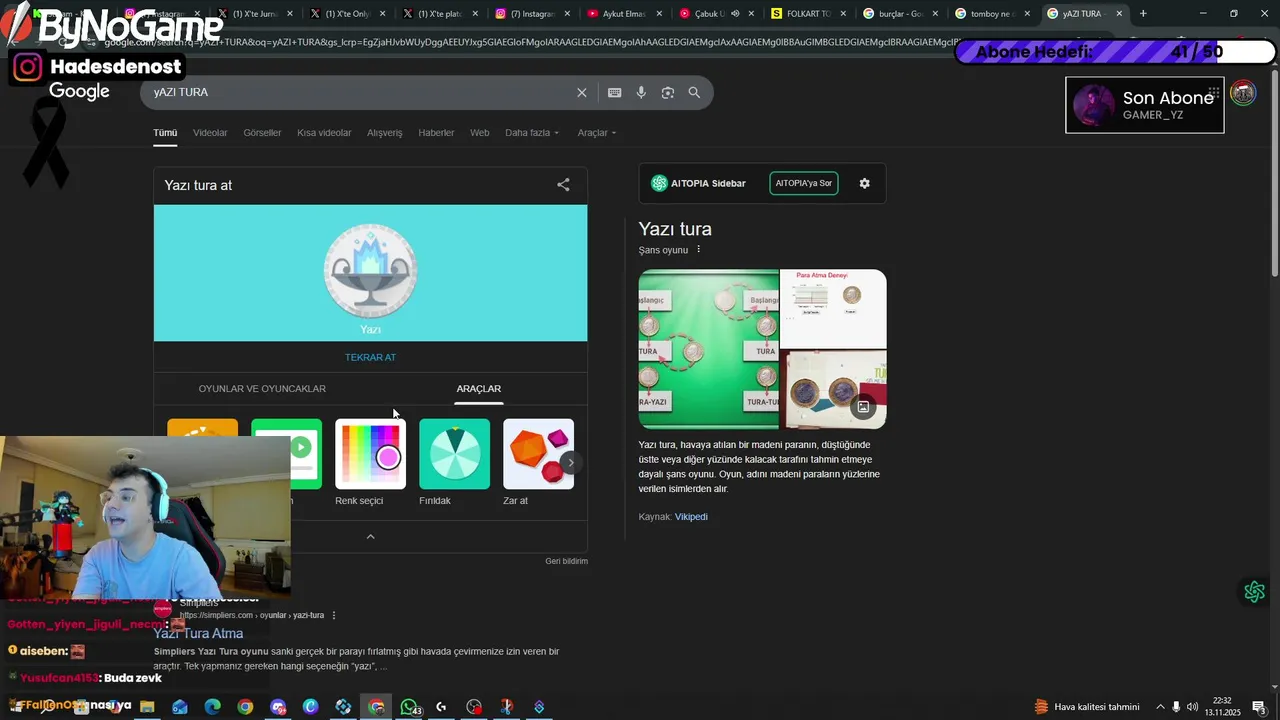Send feedback via Geri bildirim
This screenshot has width=1280, height=720.
tap(566, 561)
